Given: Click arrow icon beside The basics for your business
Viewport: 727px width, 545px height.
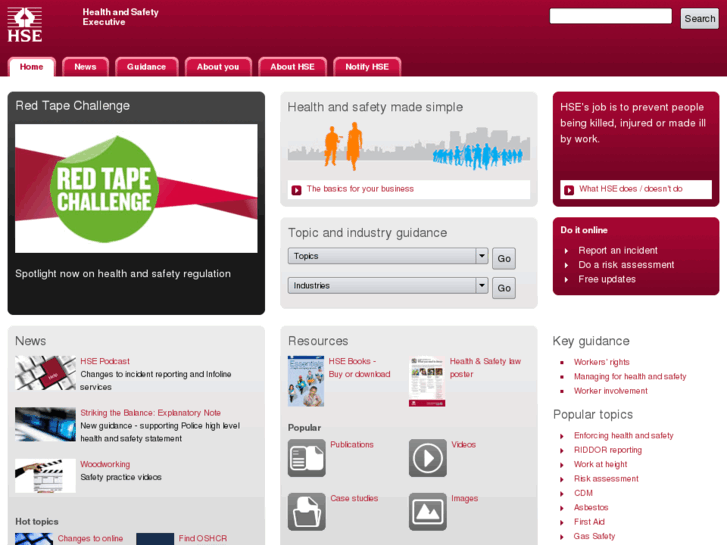Looking at the screenshot, I should (x=296, y=190).
